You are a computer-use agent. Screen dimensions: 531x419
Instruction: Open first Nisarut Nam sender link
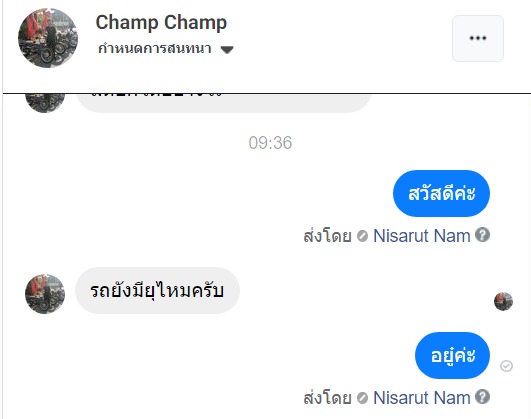422,236
